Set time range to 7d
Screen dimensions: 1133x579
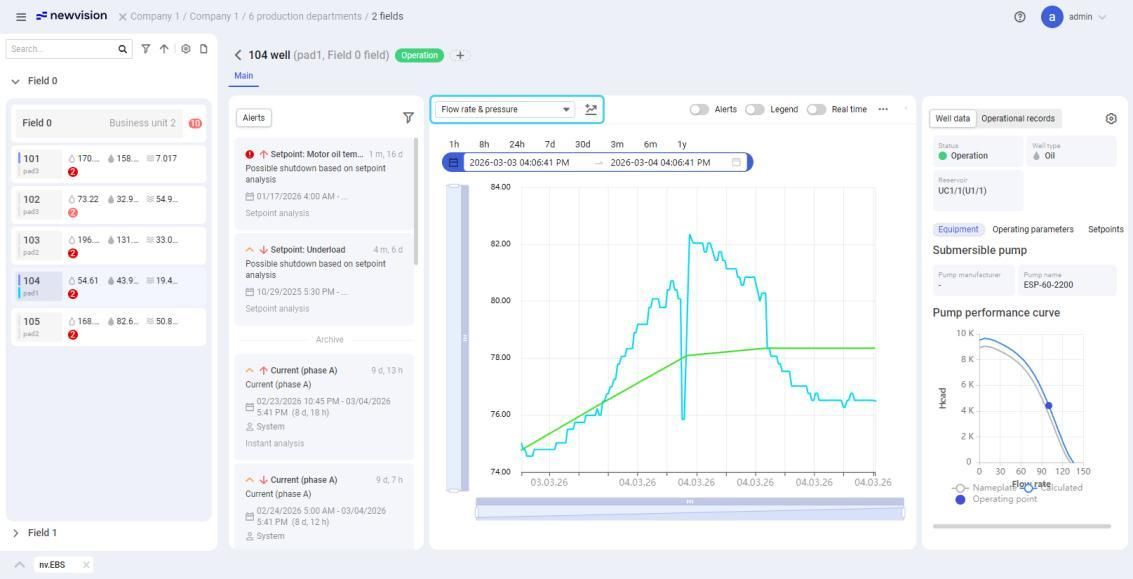point(550,145)
